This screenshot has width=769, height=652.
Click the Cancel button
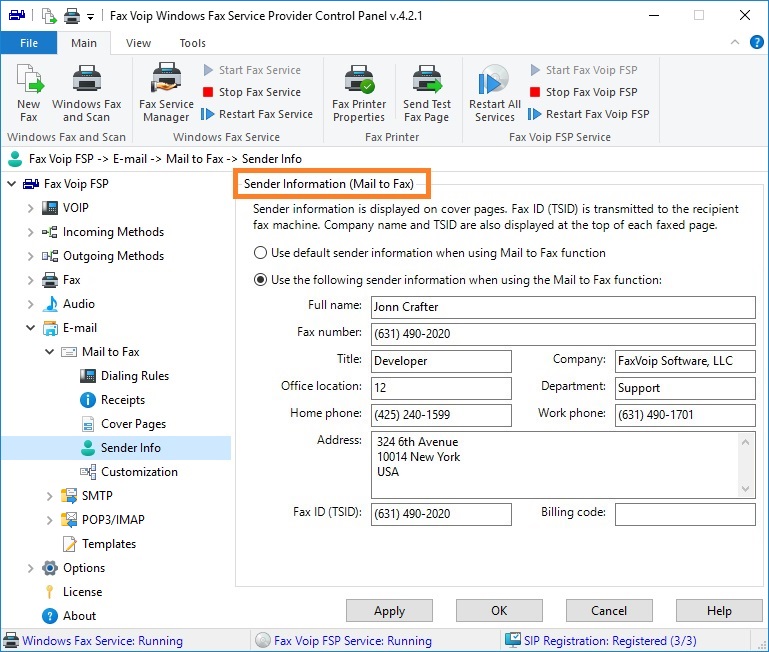[x=609, y=611]
